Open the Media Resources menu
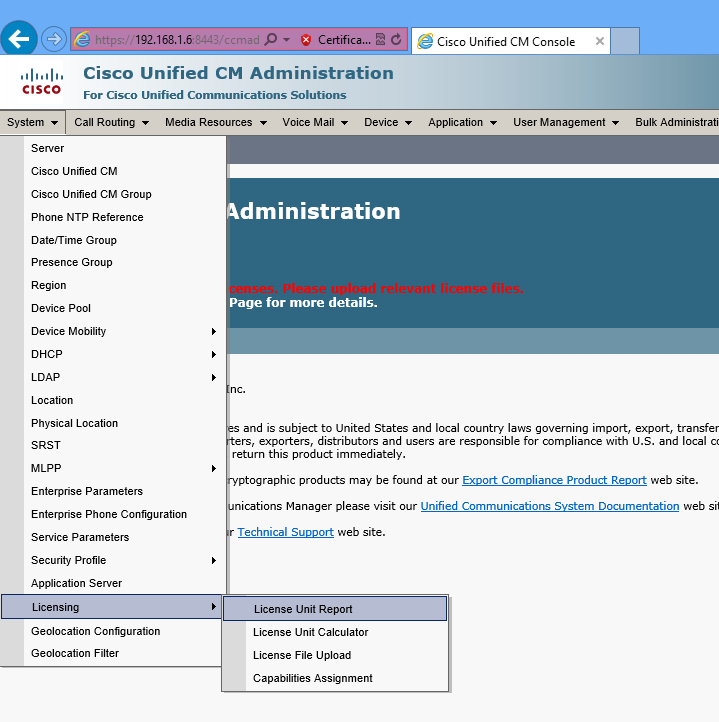 click(x=216, y=122)
